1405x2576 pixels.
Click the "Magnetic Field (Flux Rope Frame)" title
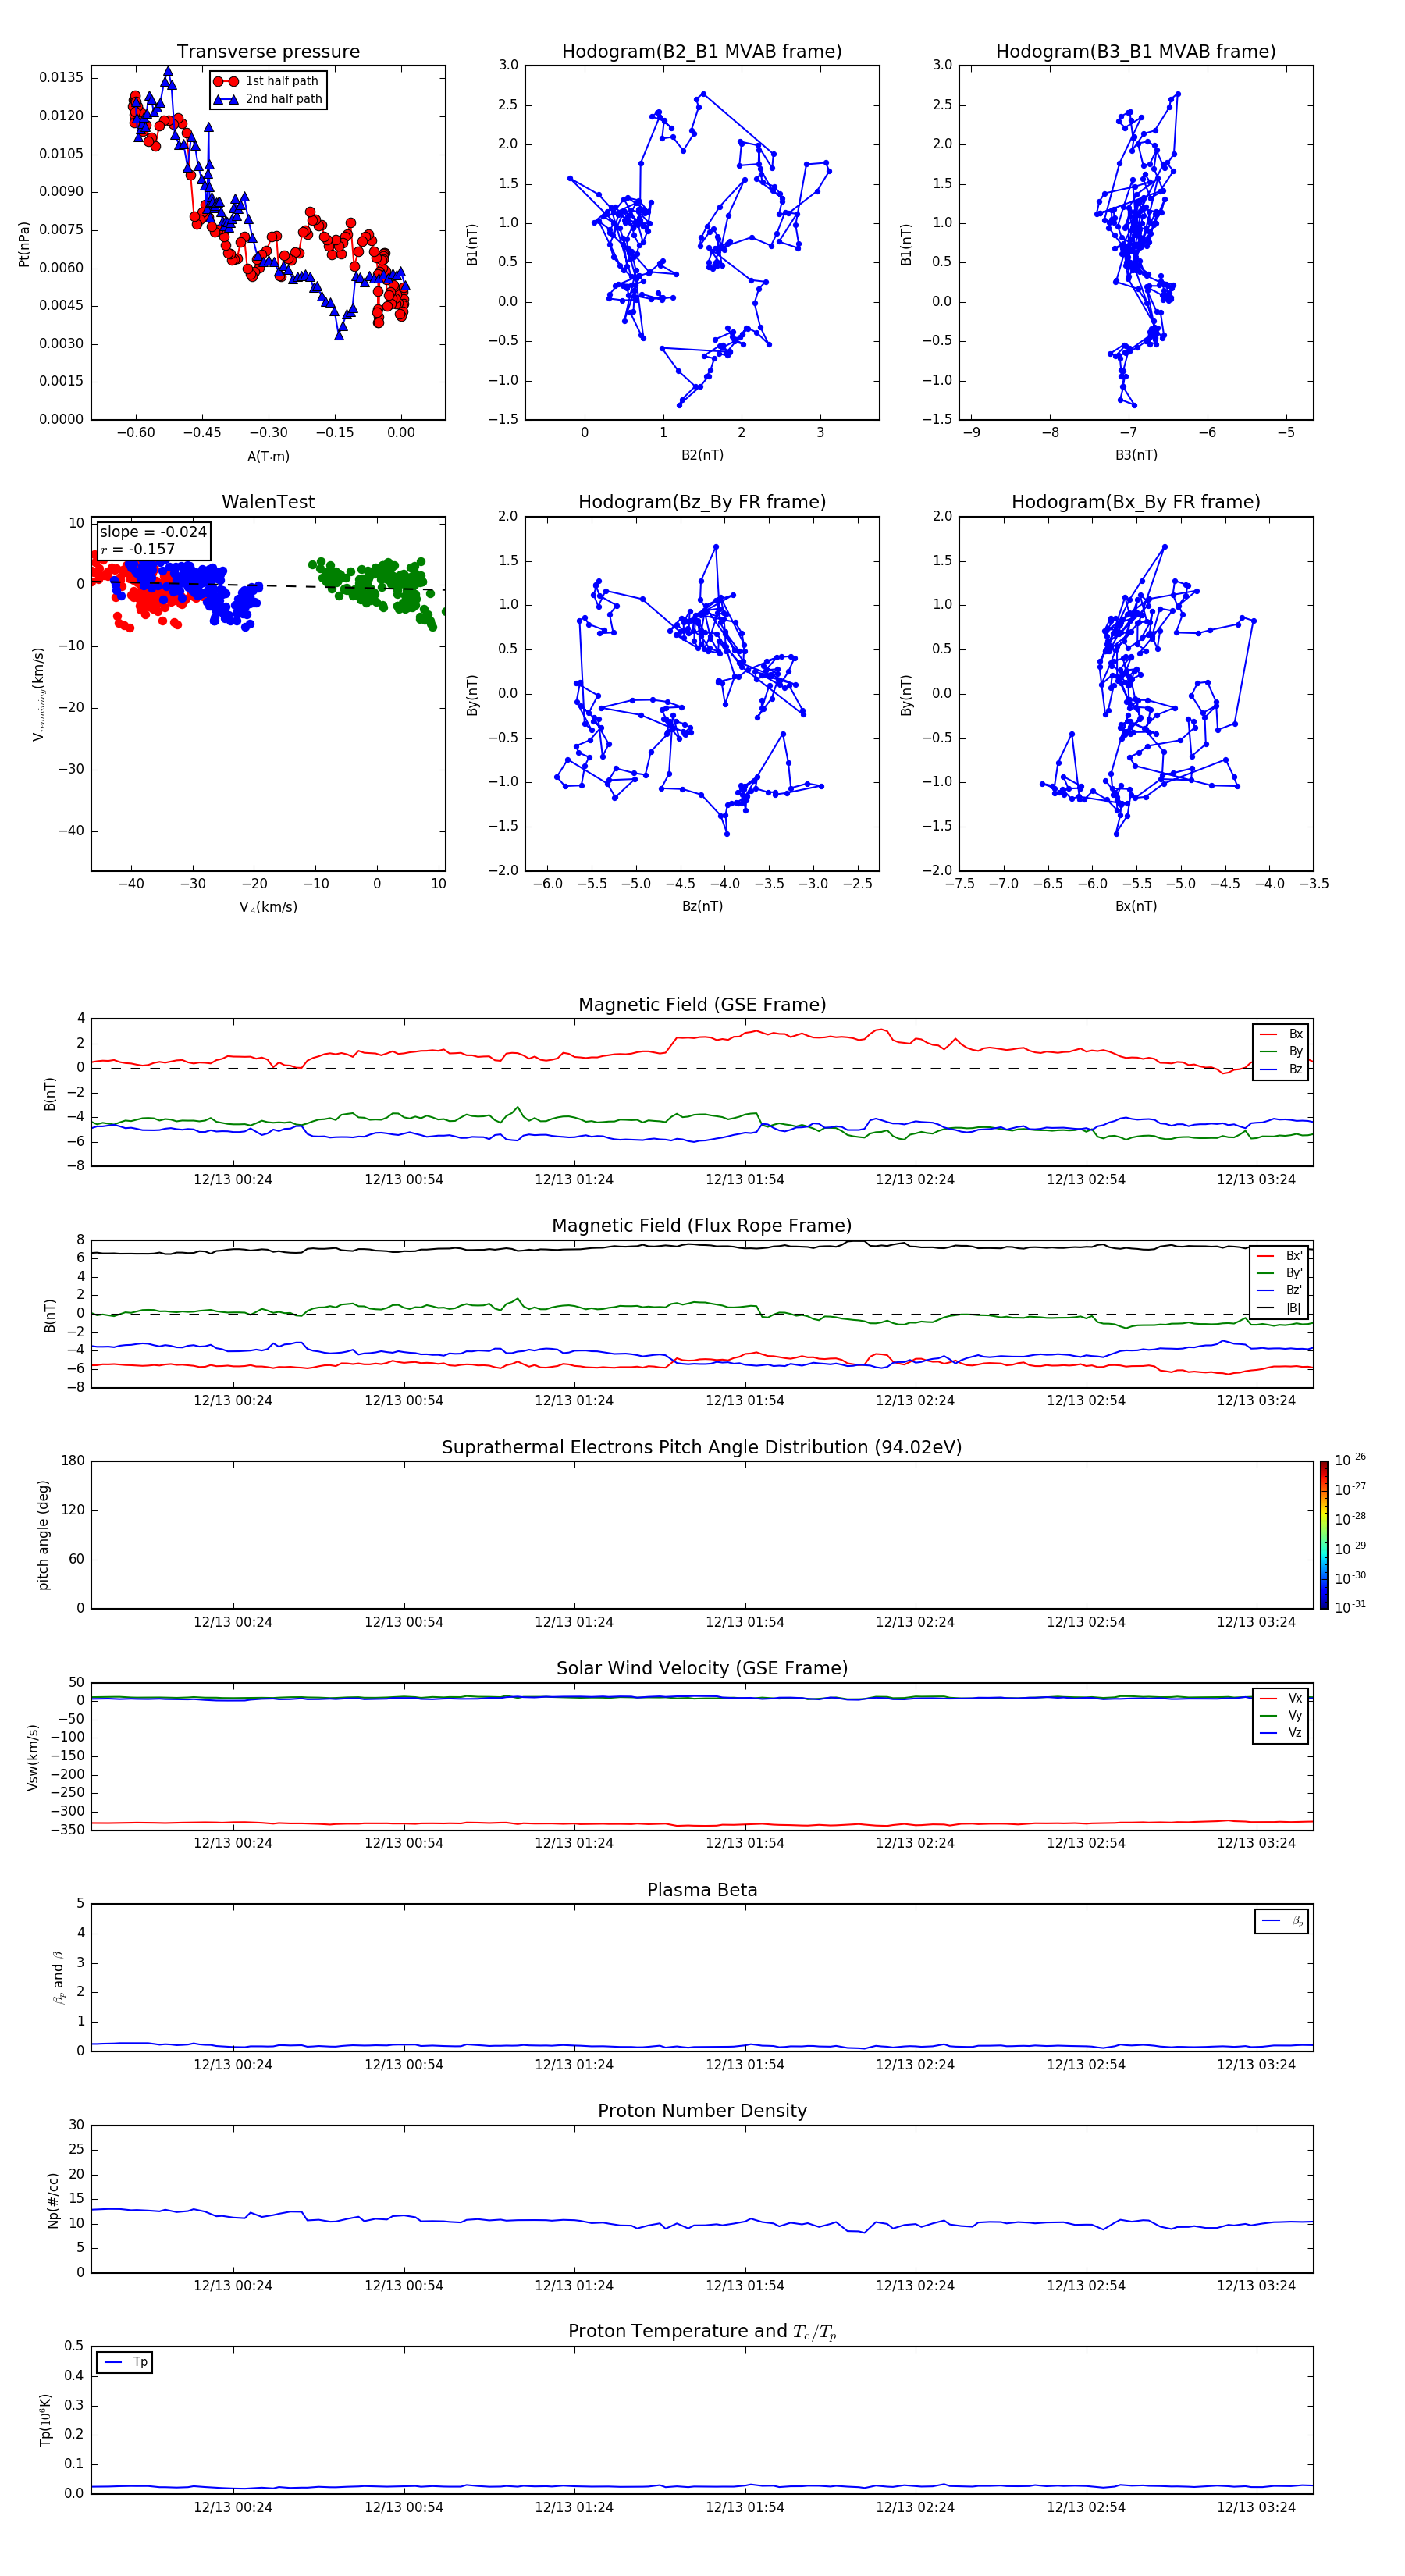click(702, 1226)
